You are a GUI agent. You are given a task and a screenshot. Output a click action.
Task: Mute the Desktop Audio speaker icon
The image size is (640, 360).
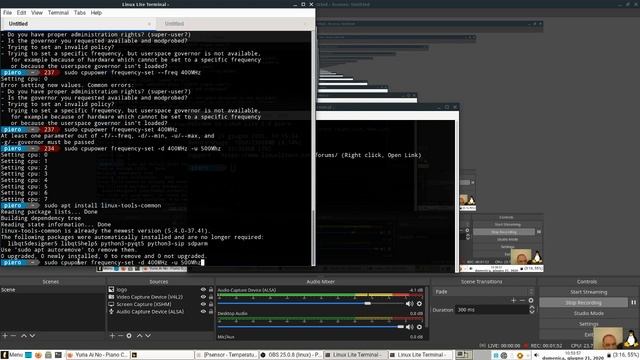(x=409, y=327)
